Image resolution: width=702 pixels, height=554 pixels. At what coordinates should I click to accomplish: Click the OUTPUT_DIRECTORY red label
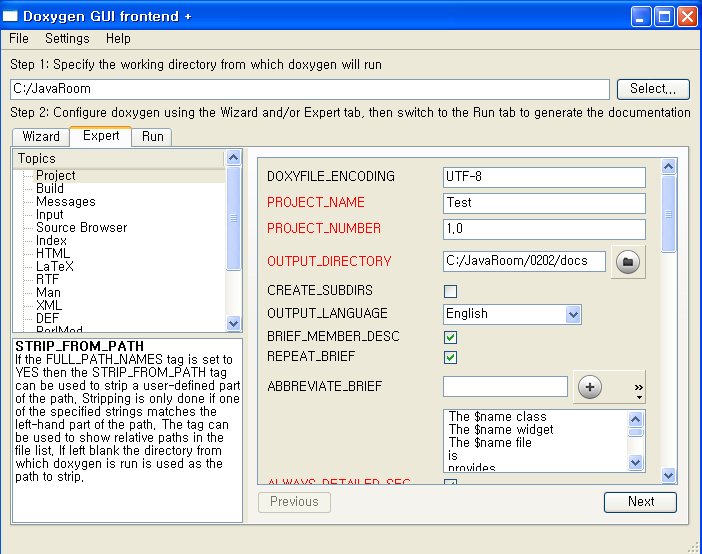[329, 261]
